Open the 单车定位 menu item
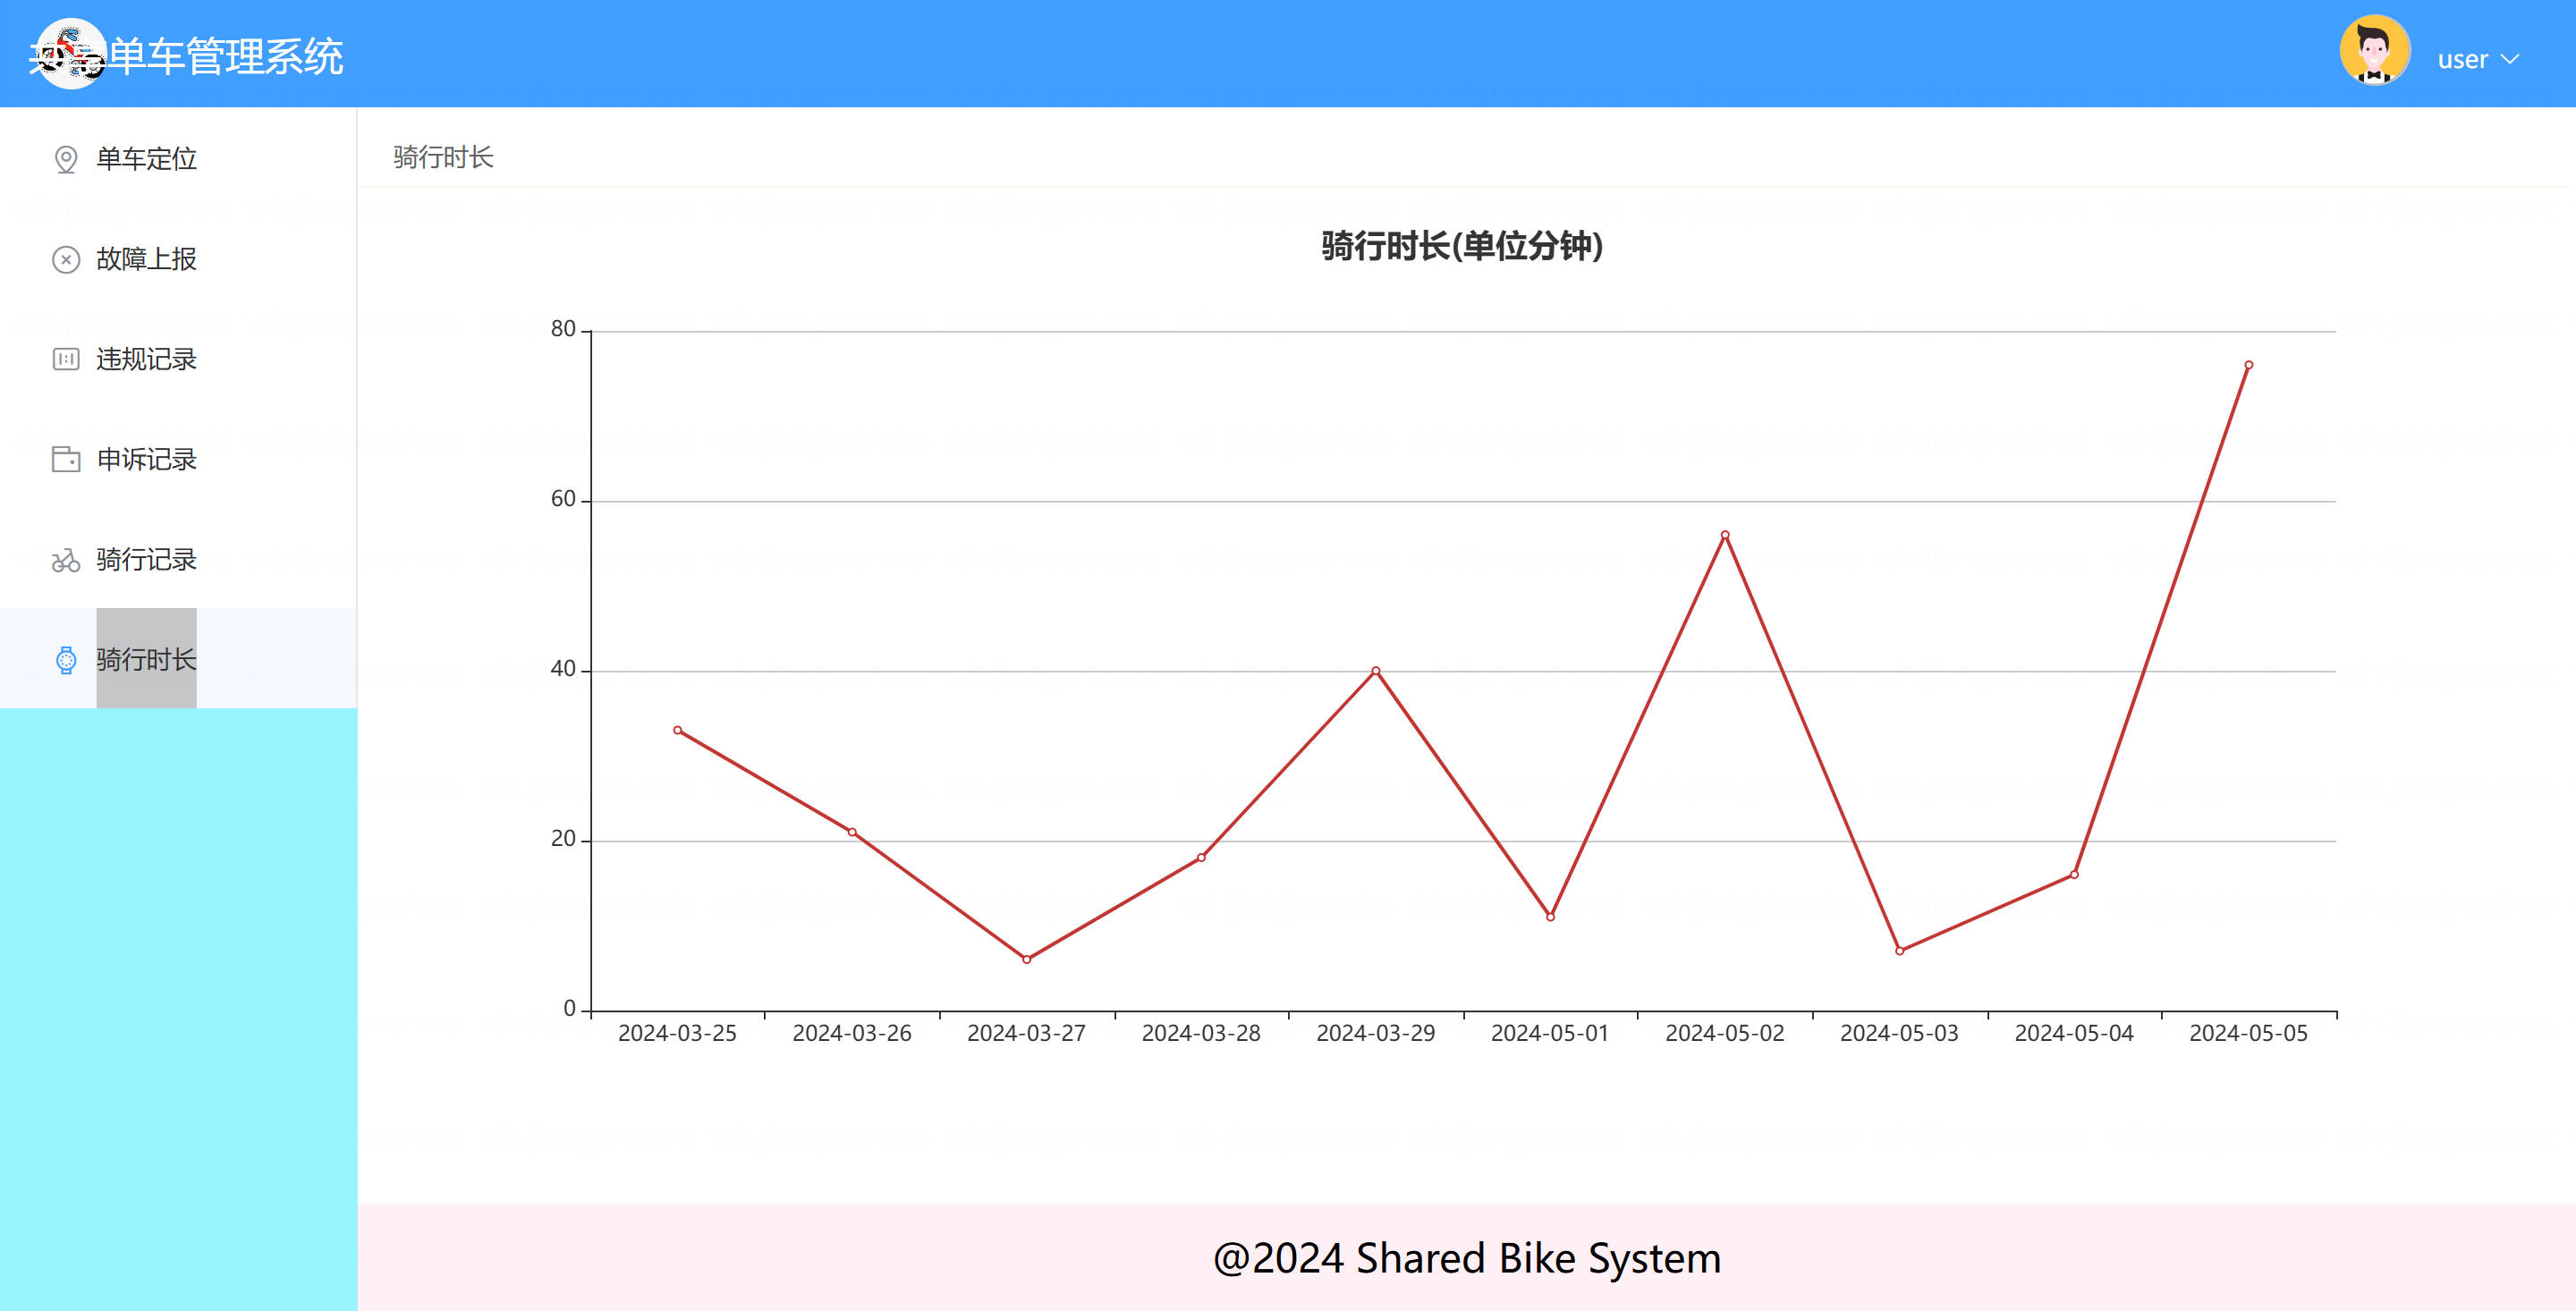 click(x=146, y=159)
